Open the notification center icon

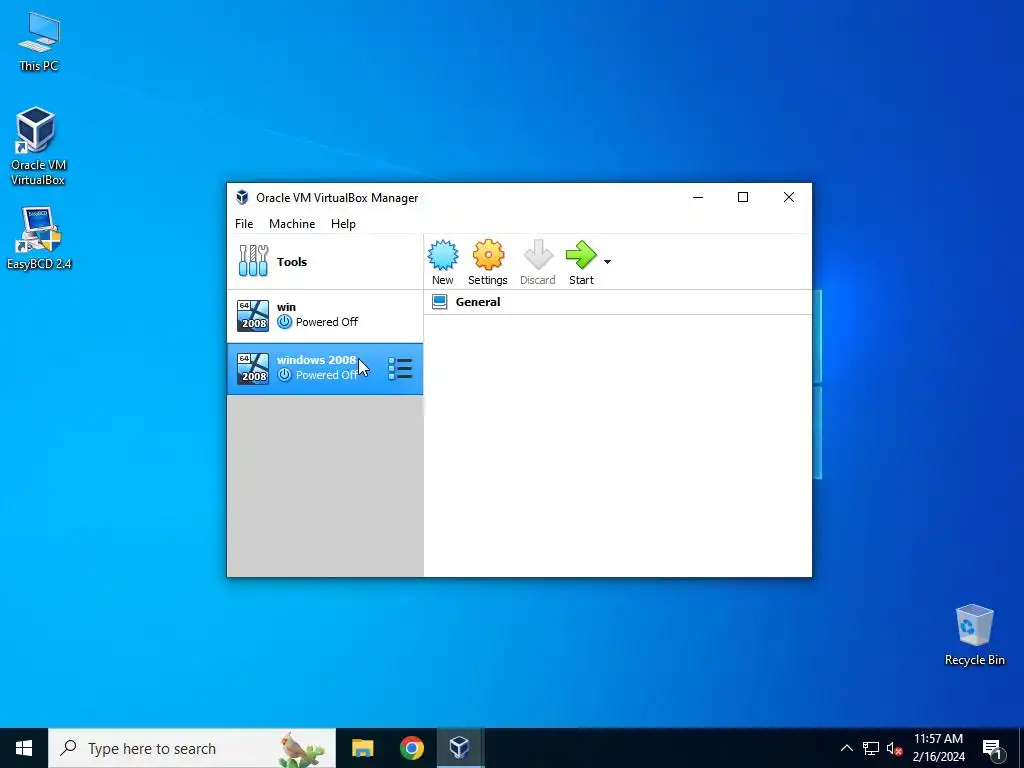point(993,749)
